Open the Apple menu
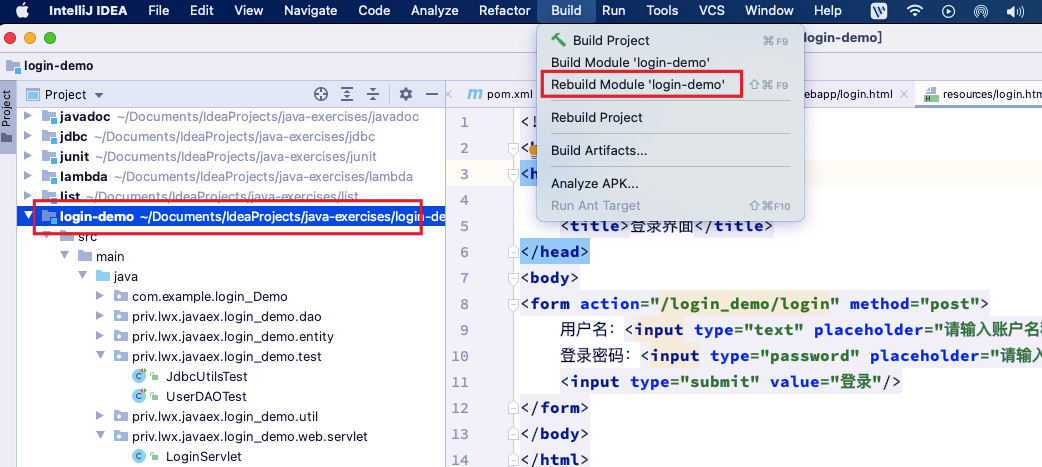The image size is (1042, 467). (x=23, y=11)
